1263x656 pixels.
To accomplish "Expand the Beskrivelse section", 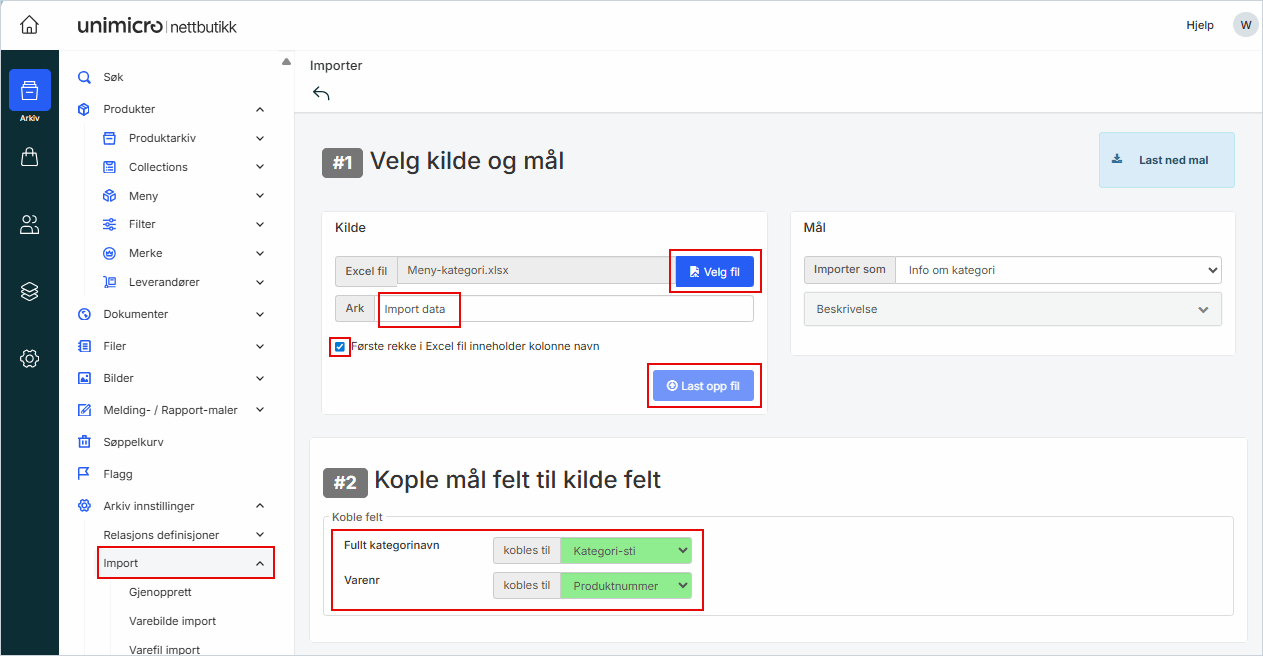I will coord(1012,310).
